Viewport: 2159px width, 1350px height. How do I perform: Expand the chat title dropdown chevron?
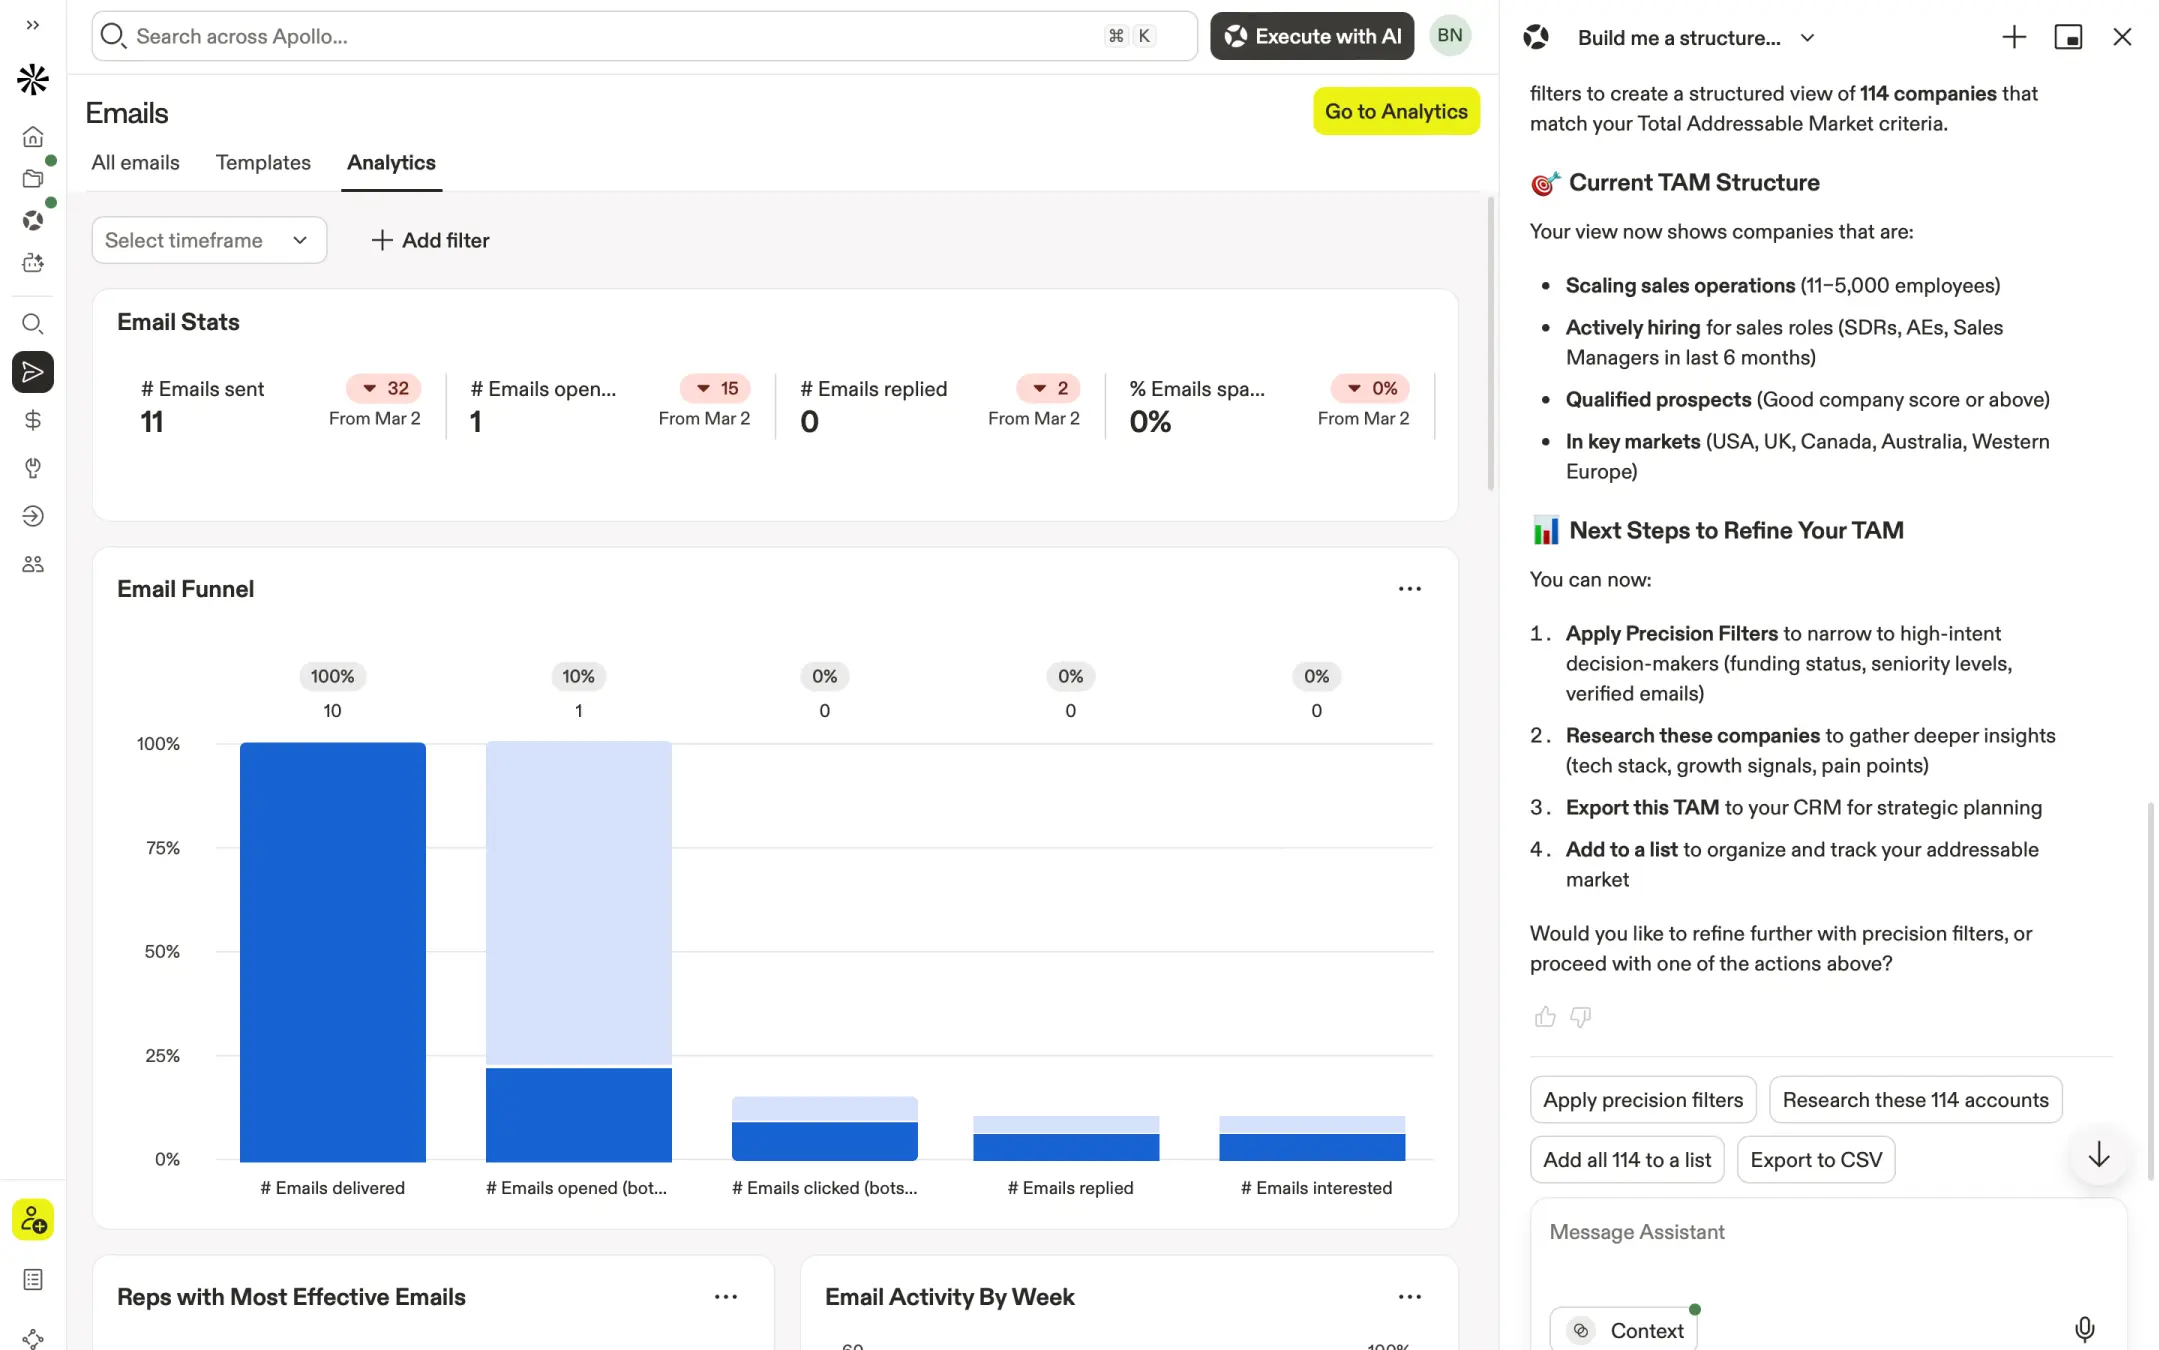pos(1807,38)
